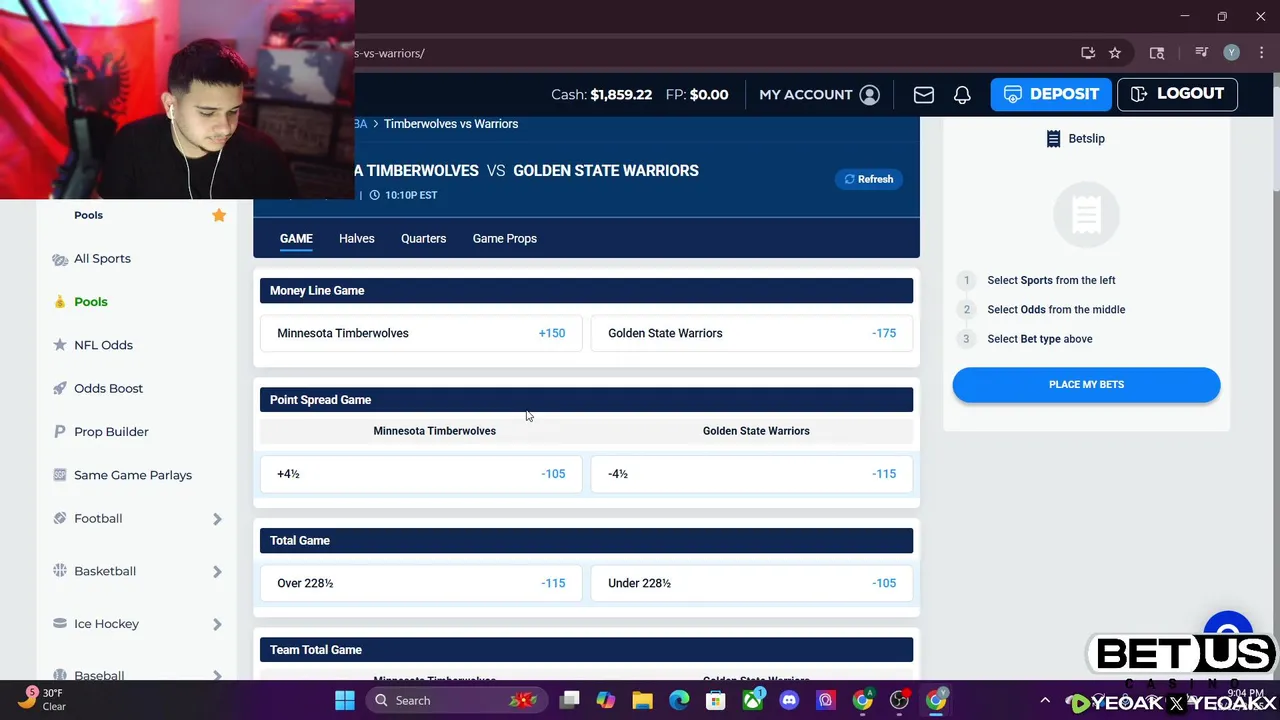The image size is (1280, 720).
Task: Click the Basketball sidebar icon
Action: click(60, 571)
